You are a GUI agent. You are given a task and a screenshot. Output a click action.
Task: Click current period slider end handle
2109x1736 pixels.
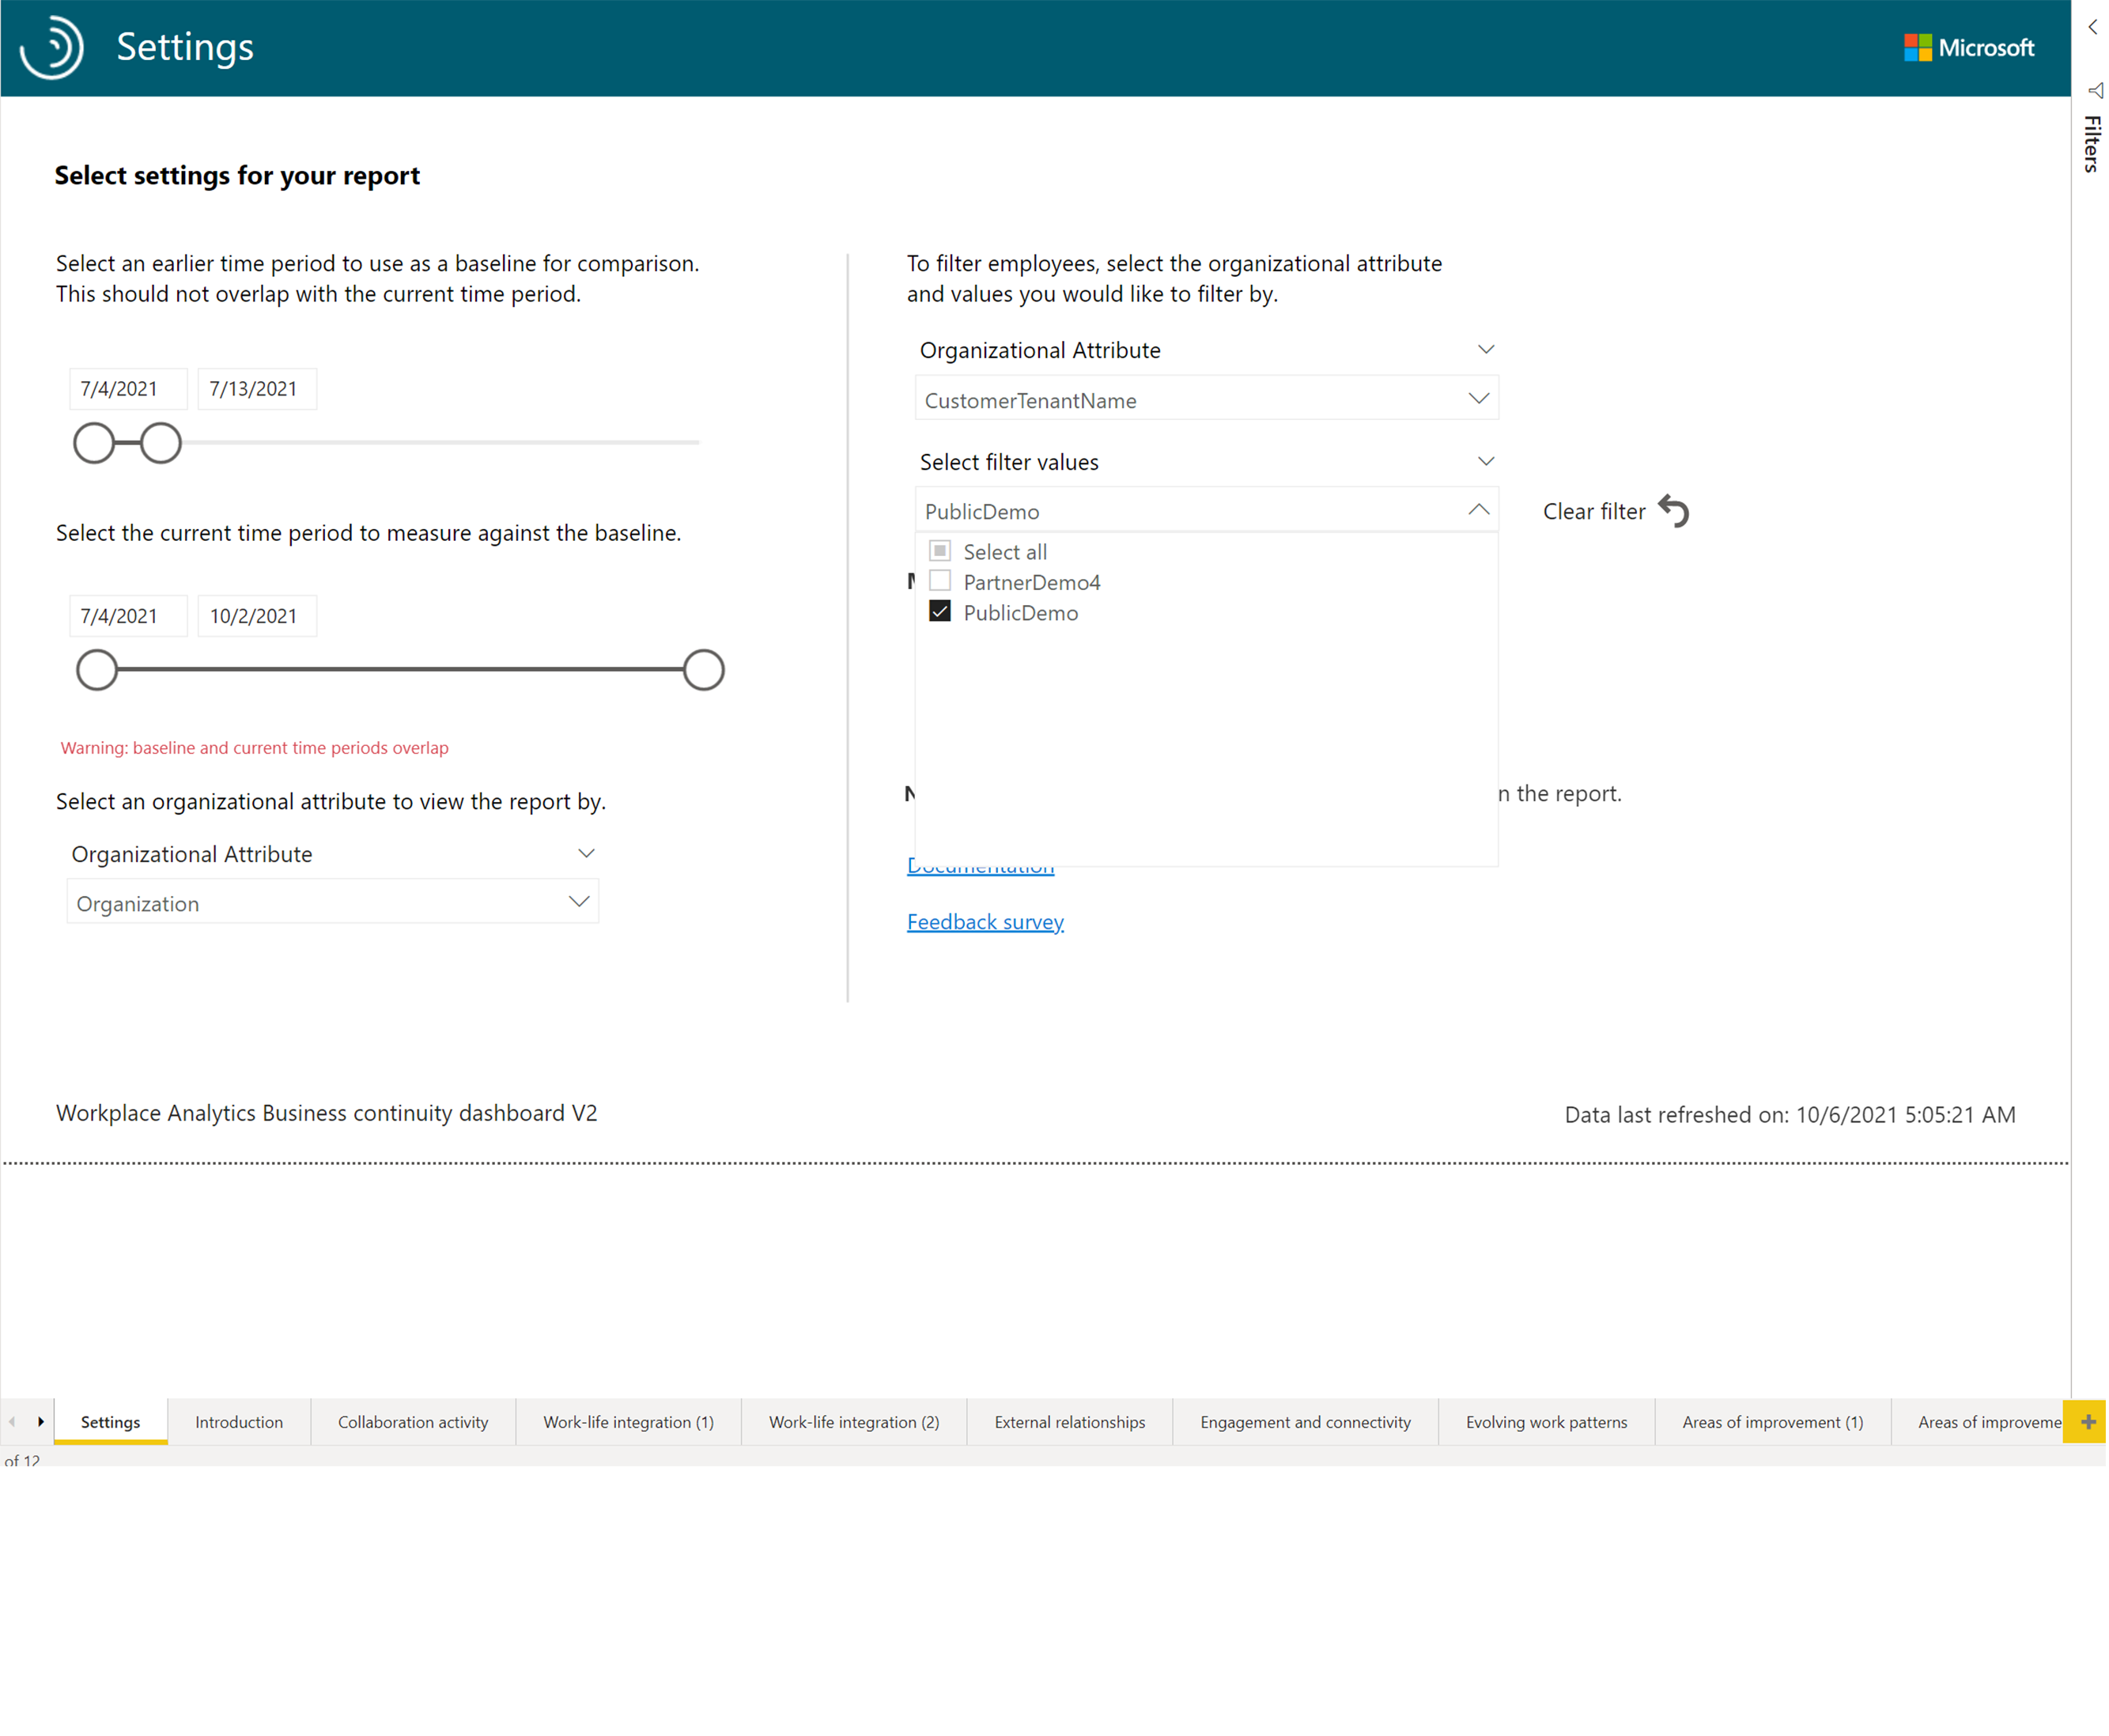point(704,670)
